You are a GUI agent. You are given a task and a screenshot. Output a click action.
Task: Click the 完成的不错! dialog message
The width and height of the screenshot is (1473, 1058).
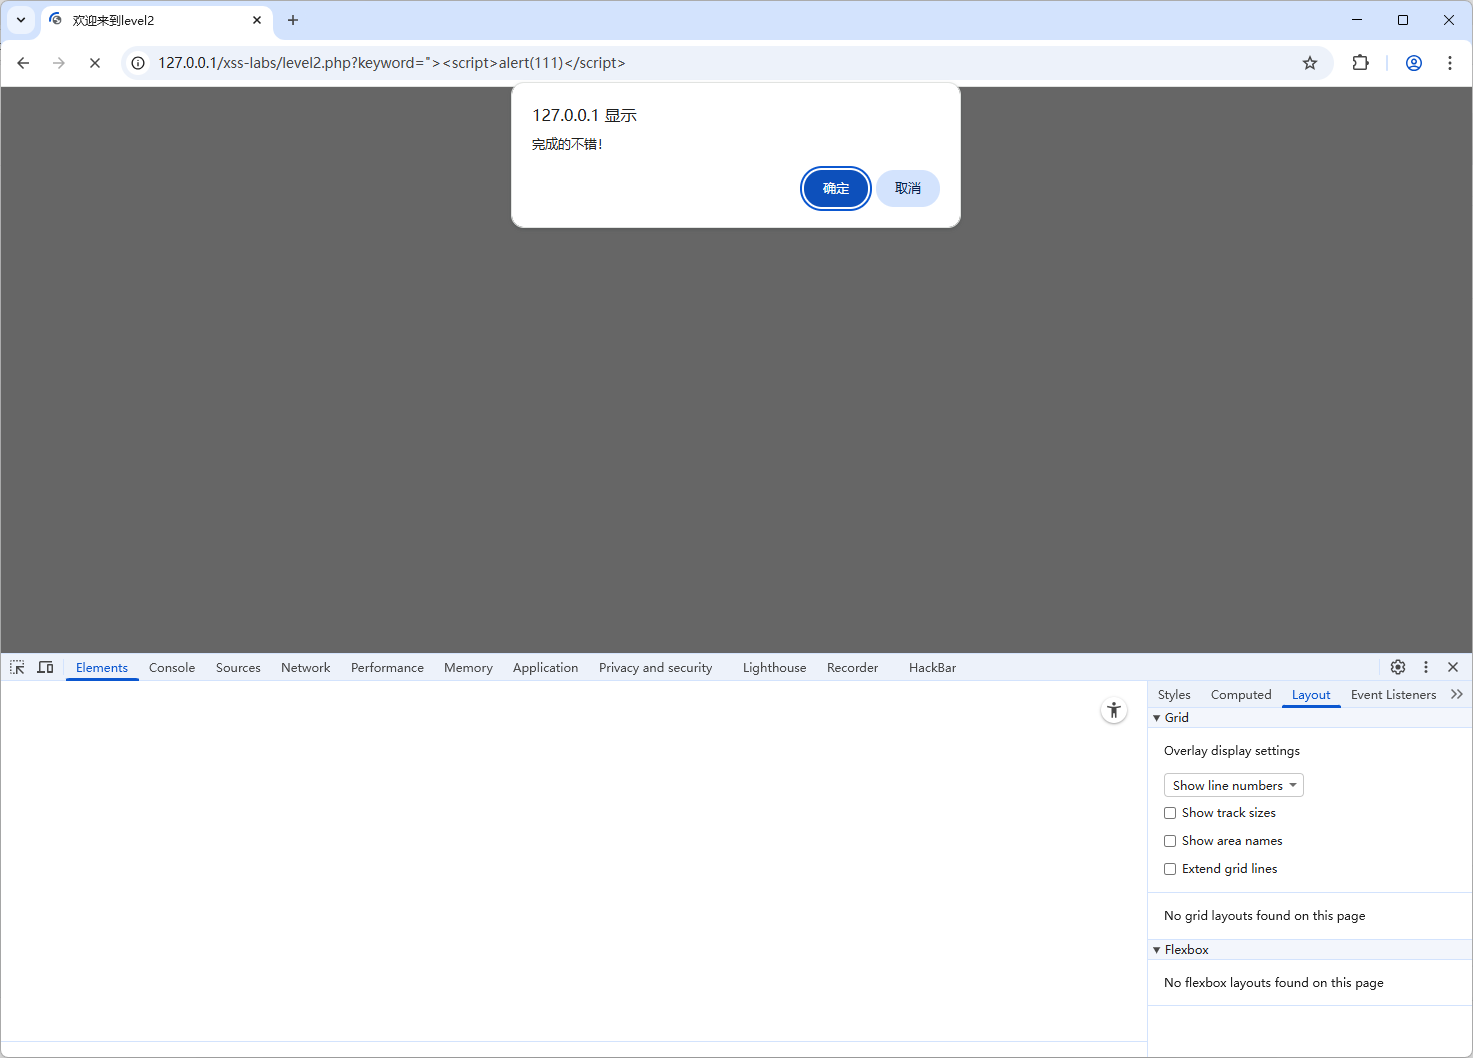pyautogui.click(x=567, y=144)
